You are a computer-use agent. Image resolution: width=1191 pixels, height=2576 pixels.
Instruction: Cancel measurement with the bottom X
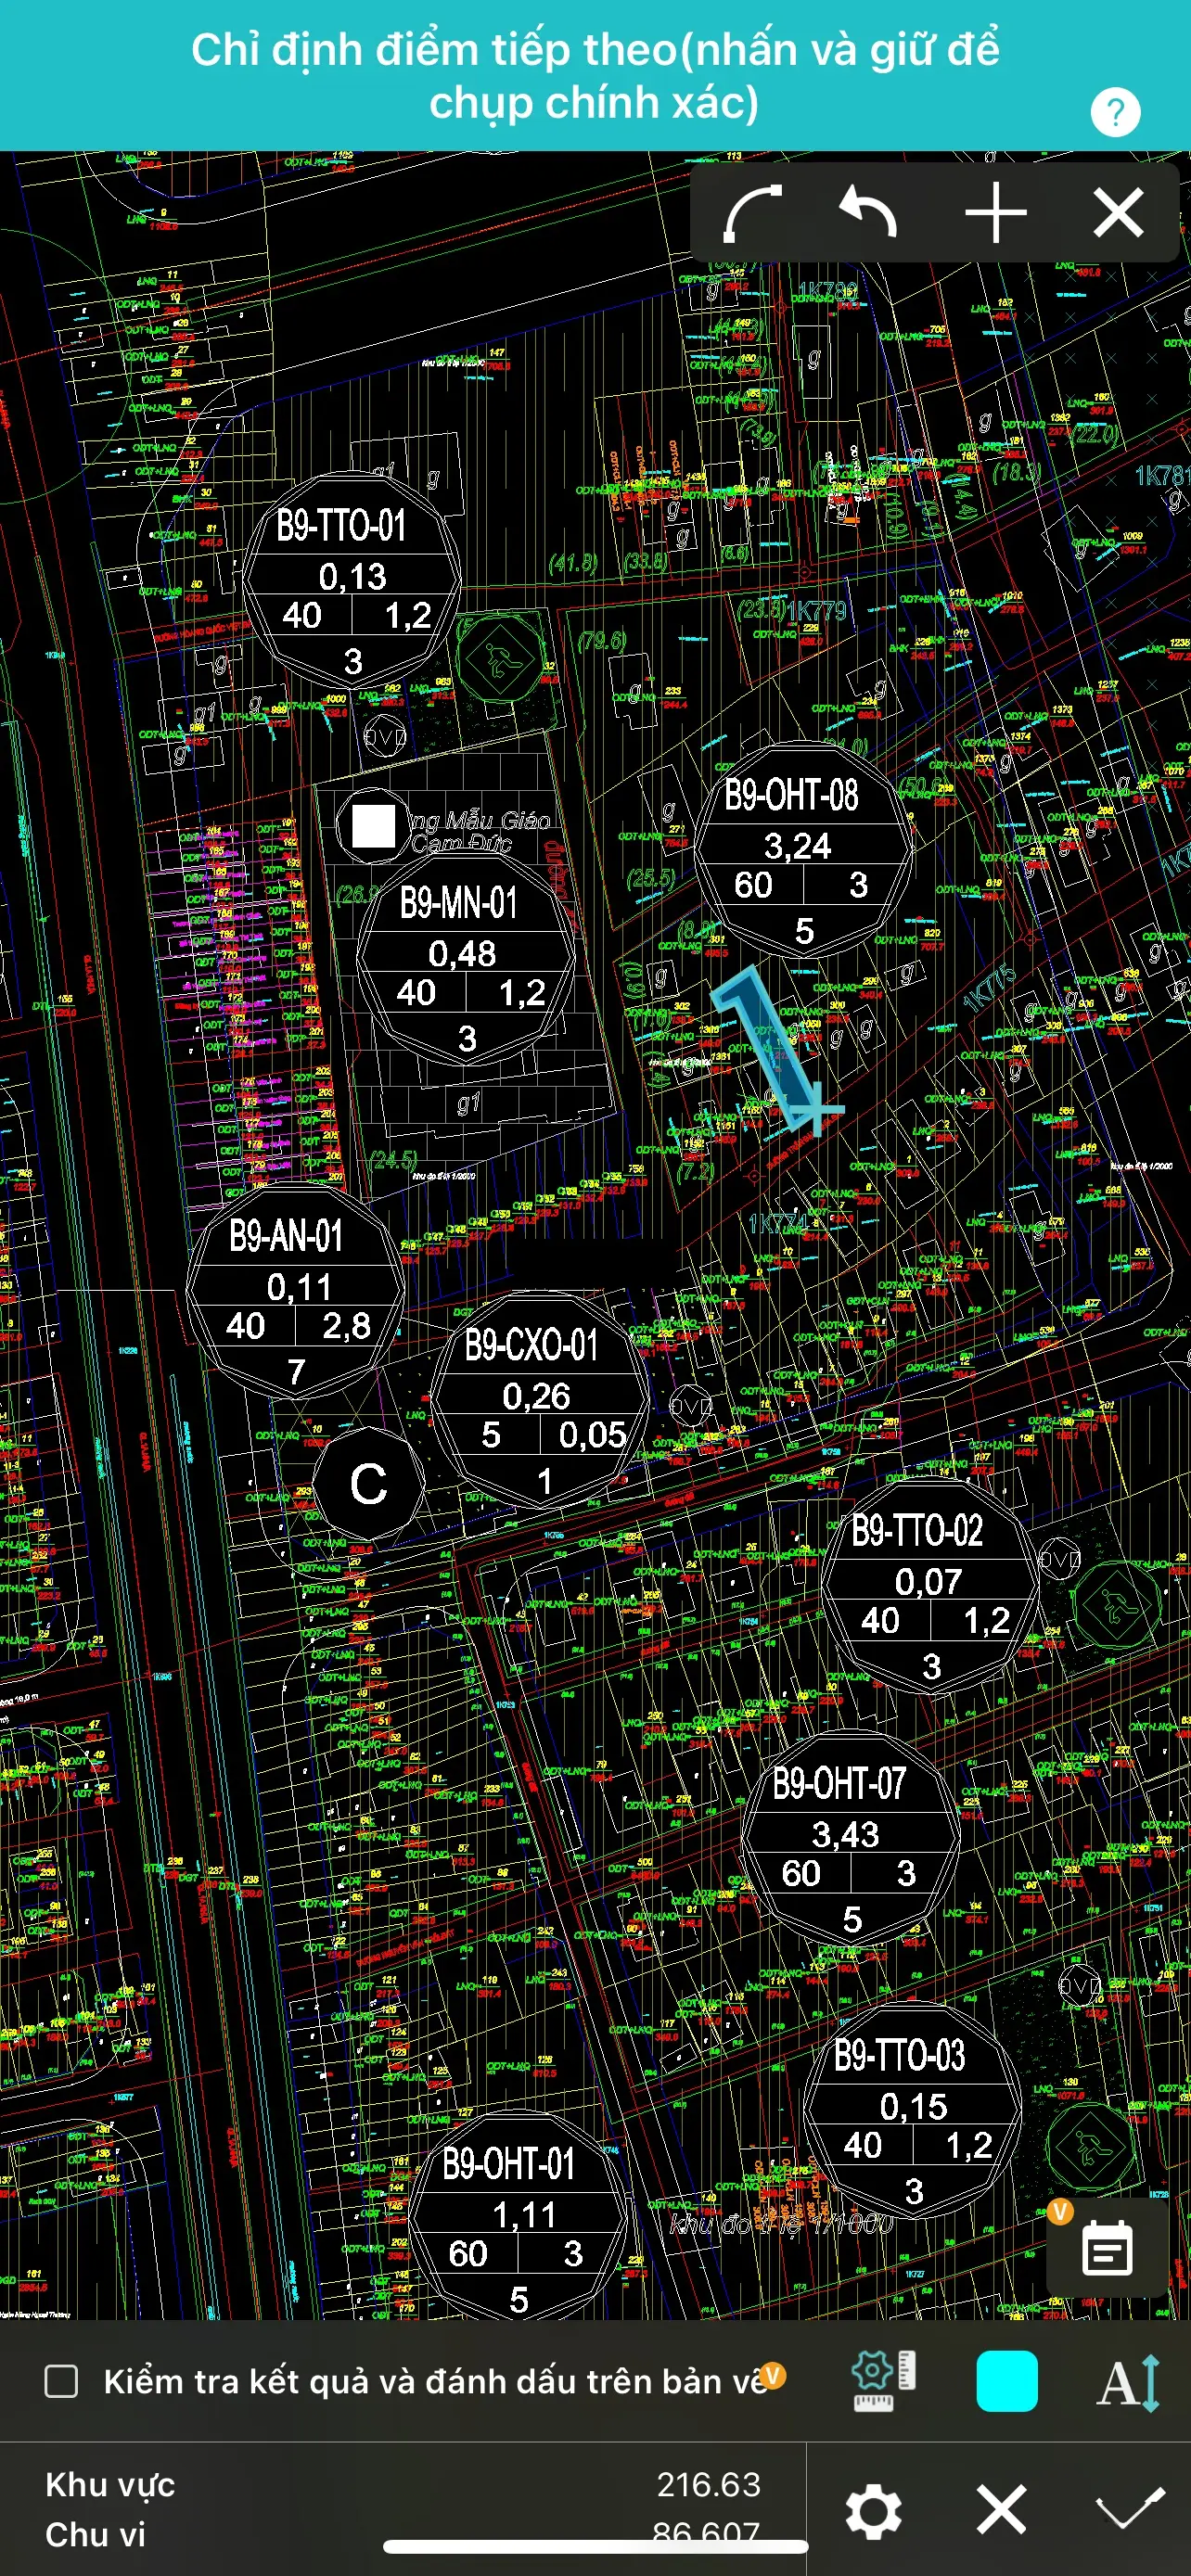tap(1001, 2510)
